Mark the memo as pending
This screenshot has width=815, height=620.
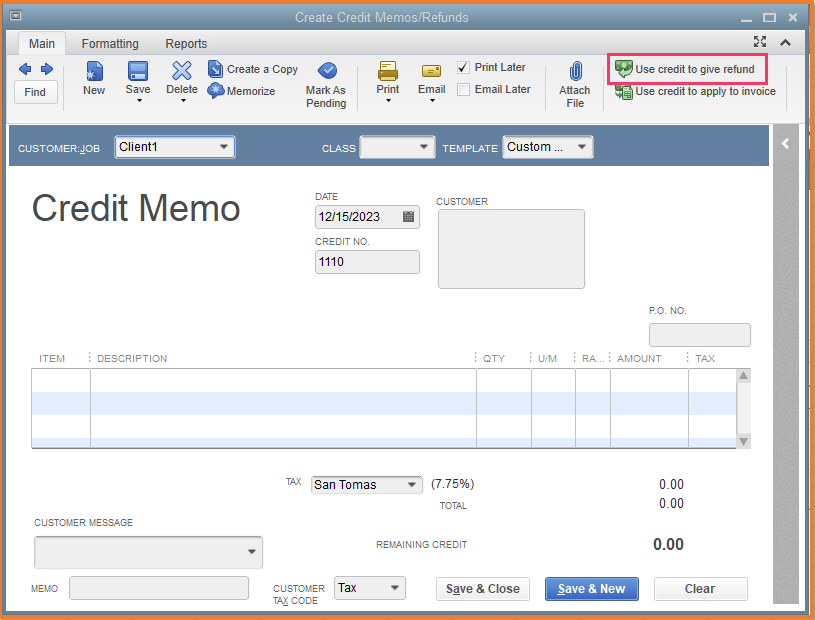pyautogui.click(x=326, y=85)
